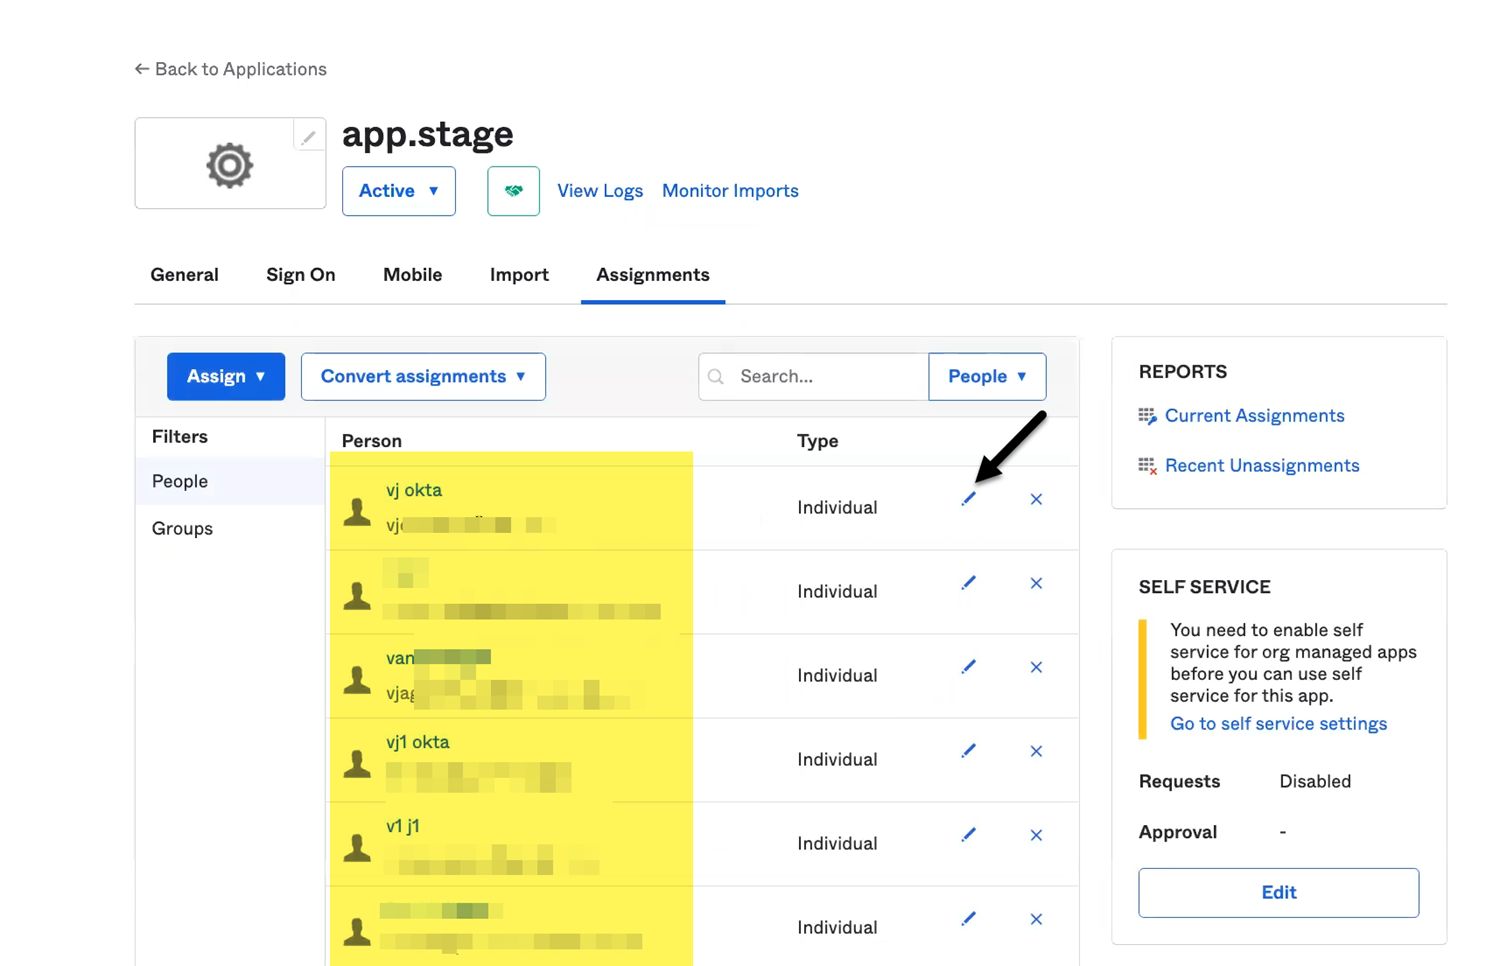Expand the Assign dropdown button
Viewport: 1500px width, 966px height.
tap(226, 377)
